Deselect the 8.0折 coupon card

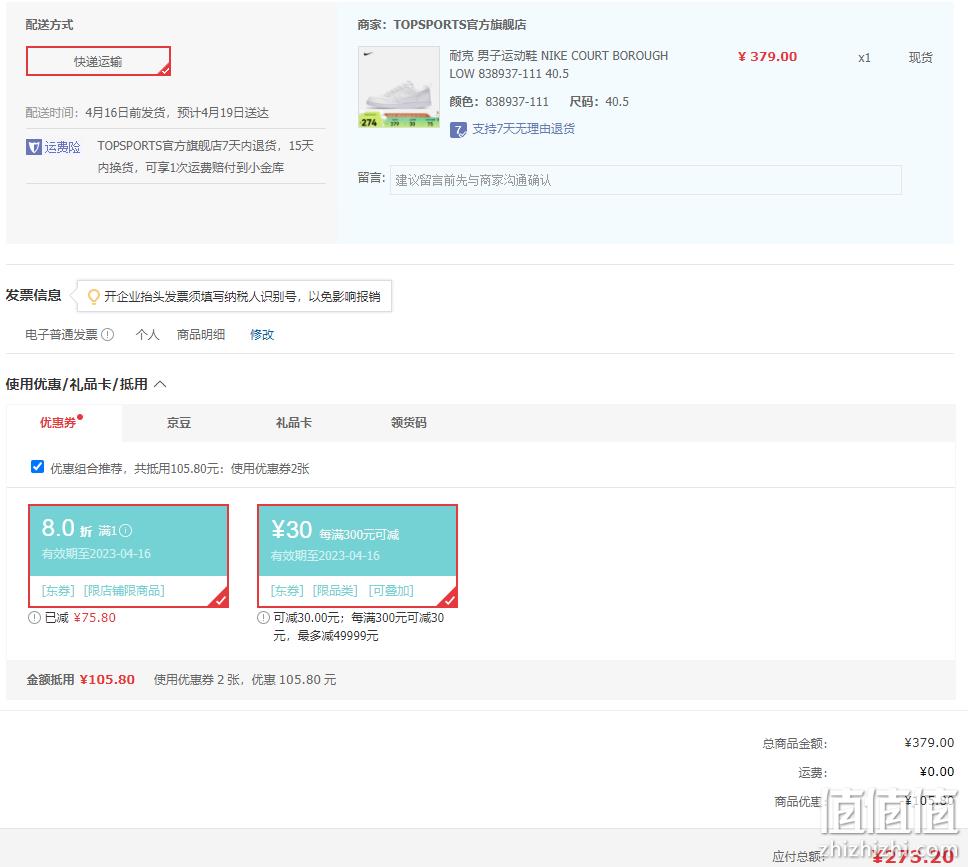click(128, 556)
